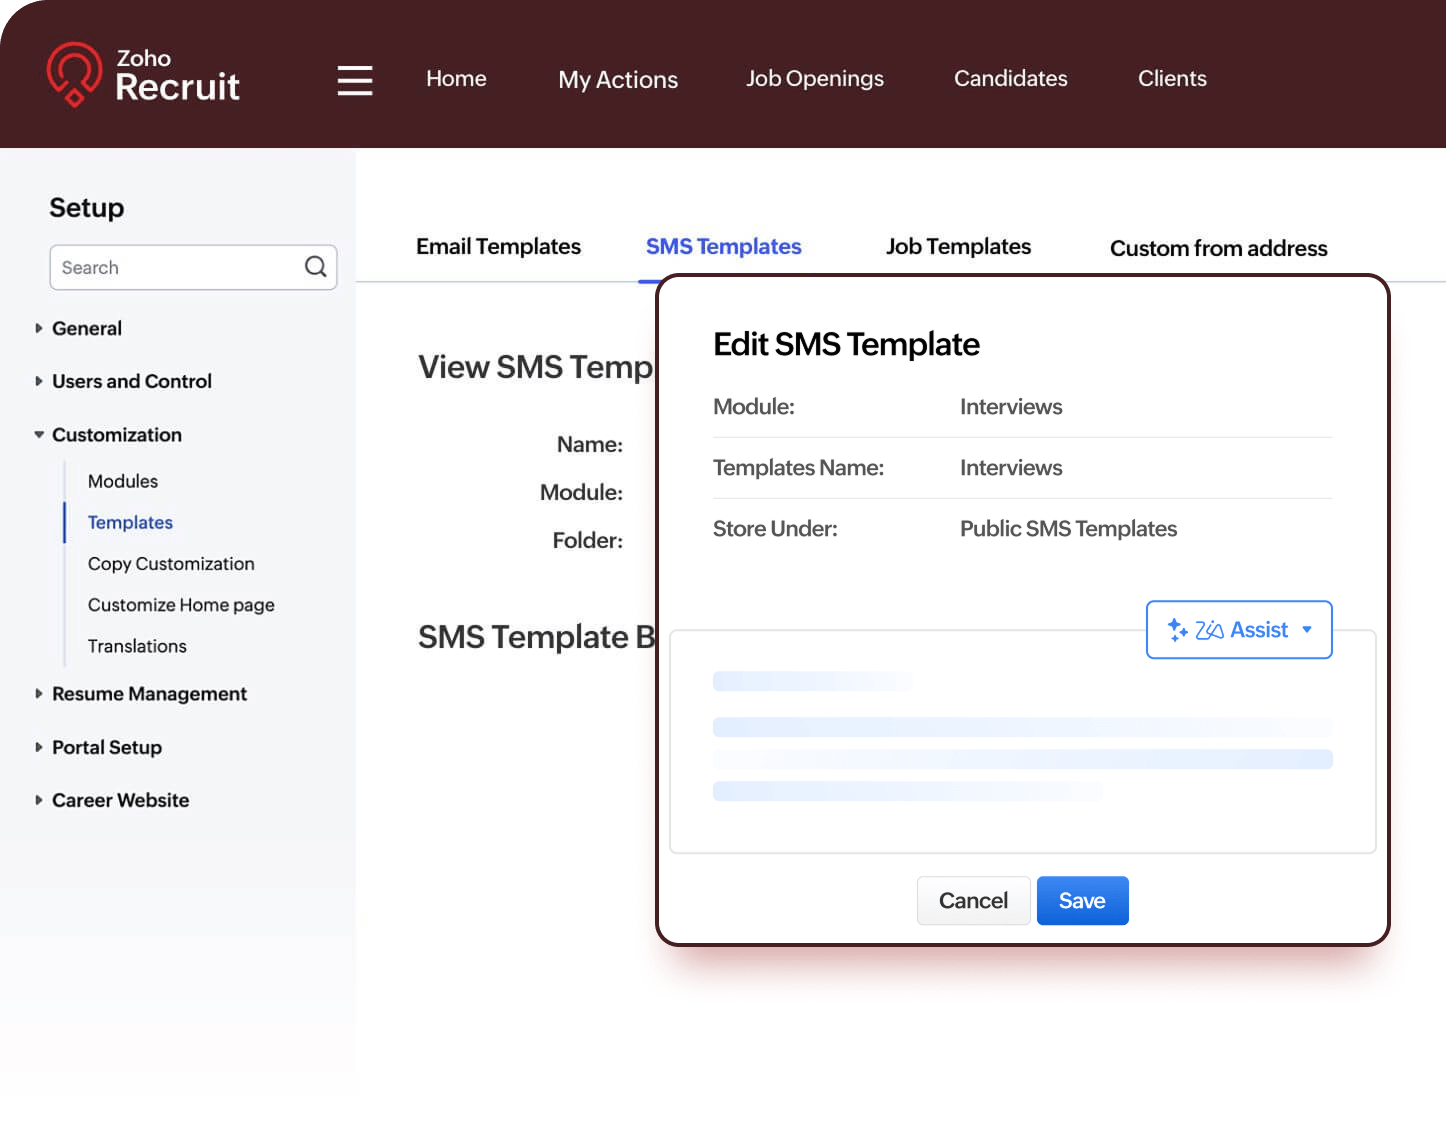Click the Save button
Viewport: 1446px width, 1140px height.
pos(1082,901)
